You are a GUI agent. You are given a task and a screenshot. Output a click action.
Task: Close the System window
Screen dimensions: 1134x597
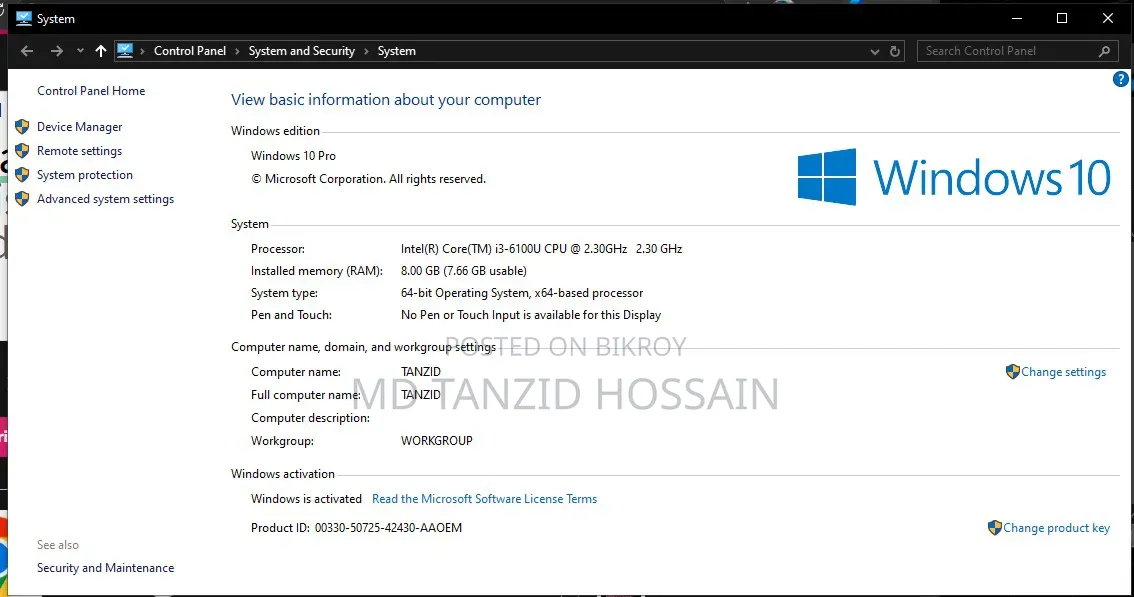1107,18
